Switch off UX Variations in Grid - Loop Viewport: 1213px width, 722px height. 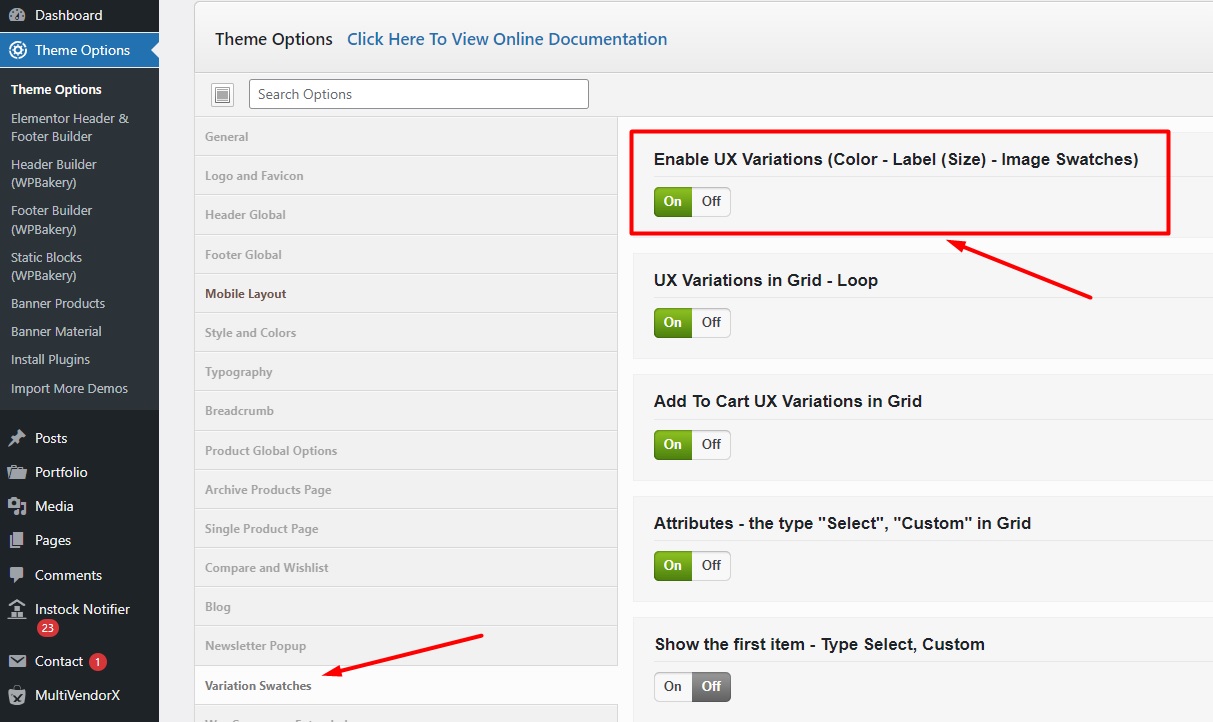tap(711, 322)
